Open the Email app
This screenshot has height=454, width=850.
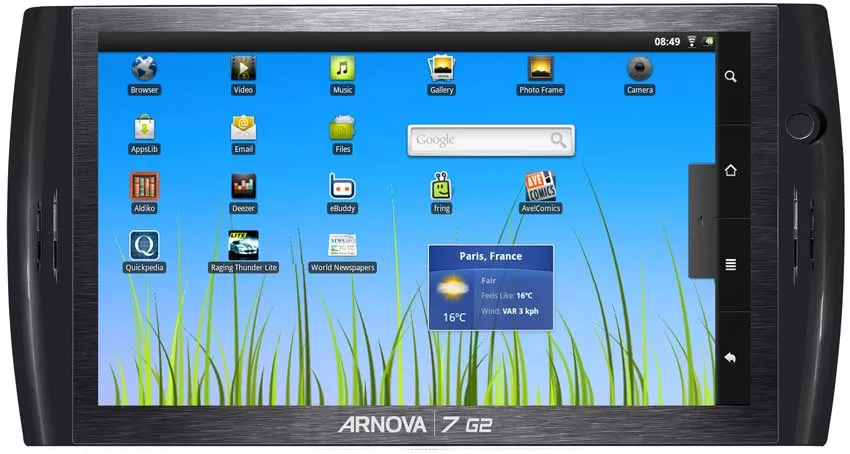[x=243, y=128]
